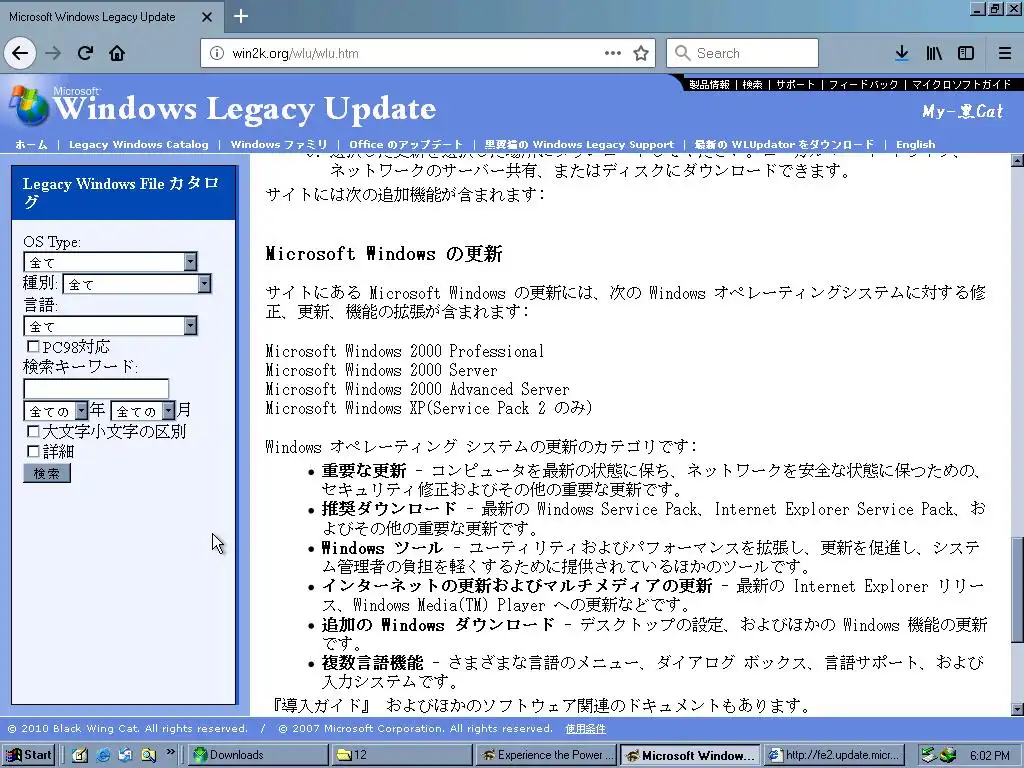Click the My-Cat logo in header
This screenshot has height=768, width=1024.
(x=962, y=112)
